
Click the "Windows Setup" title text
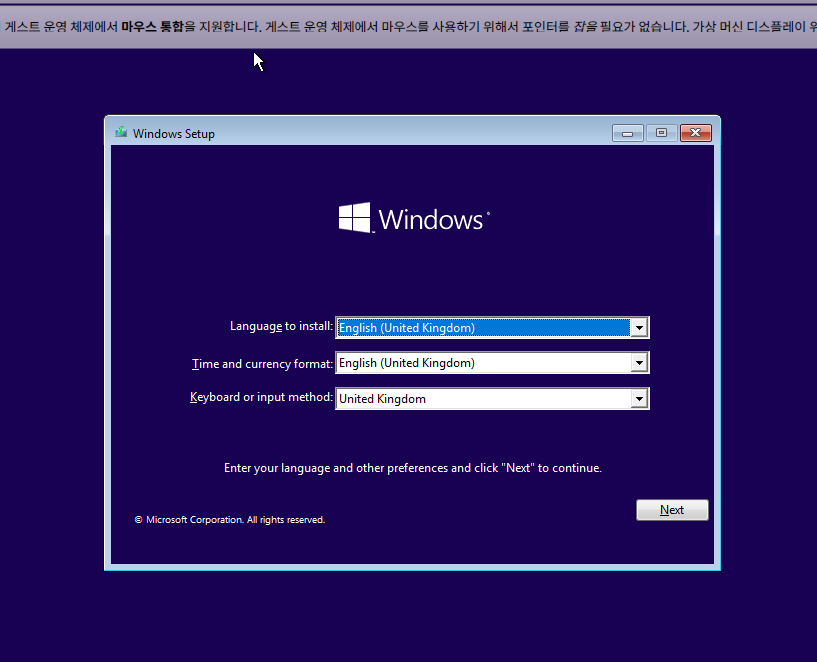(174, 134)
